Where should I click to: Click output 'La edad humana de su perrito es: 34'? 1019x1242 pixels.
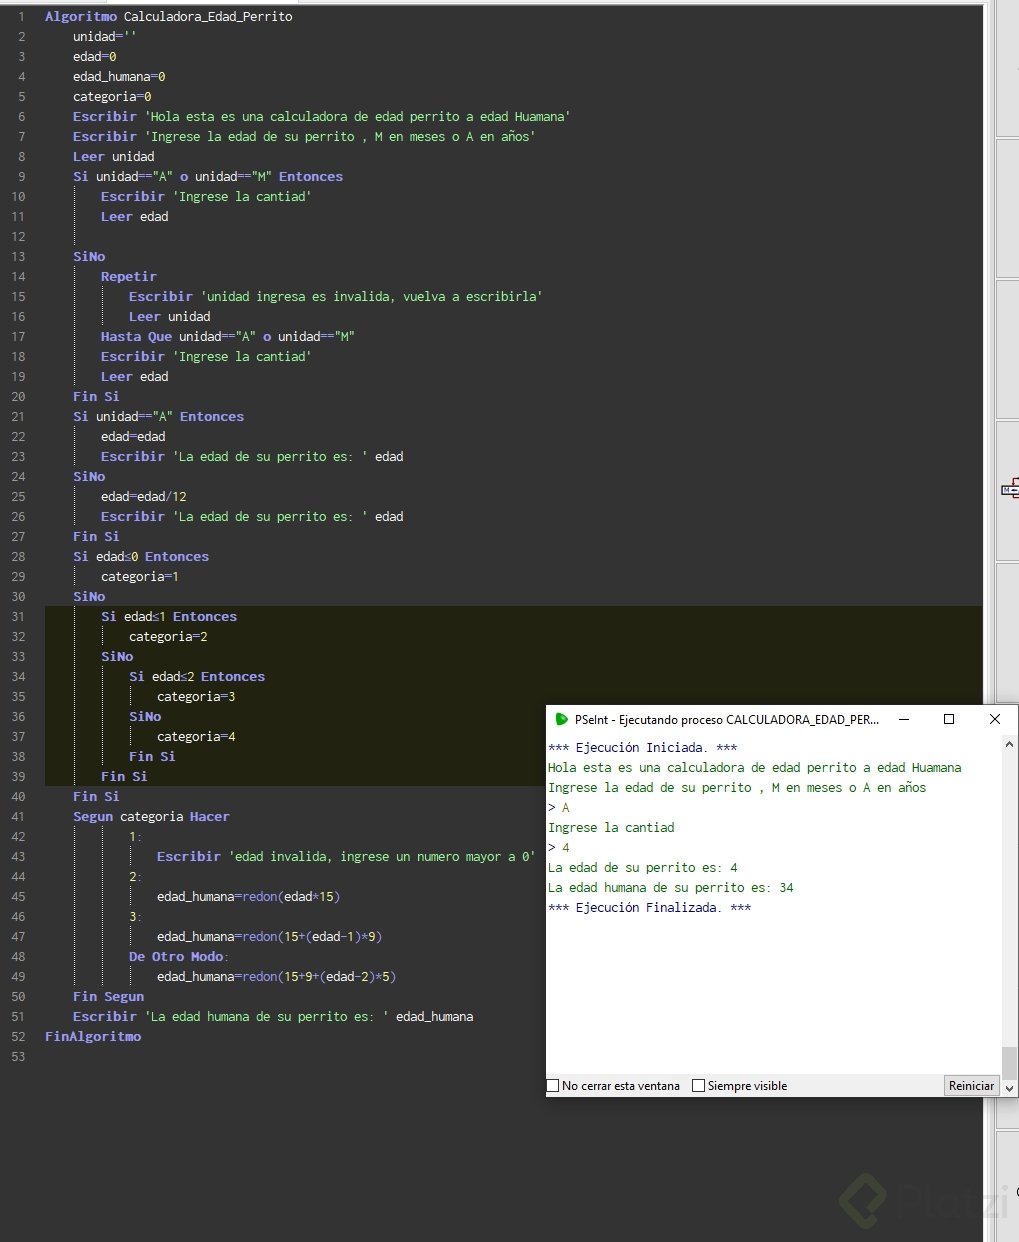tap(670, 887)
